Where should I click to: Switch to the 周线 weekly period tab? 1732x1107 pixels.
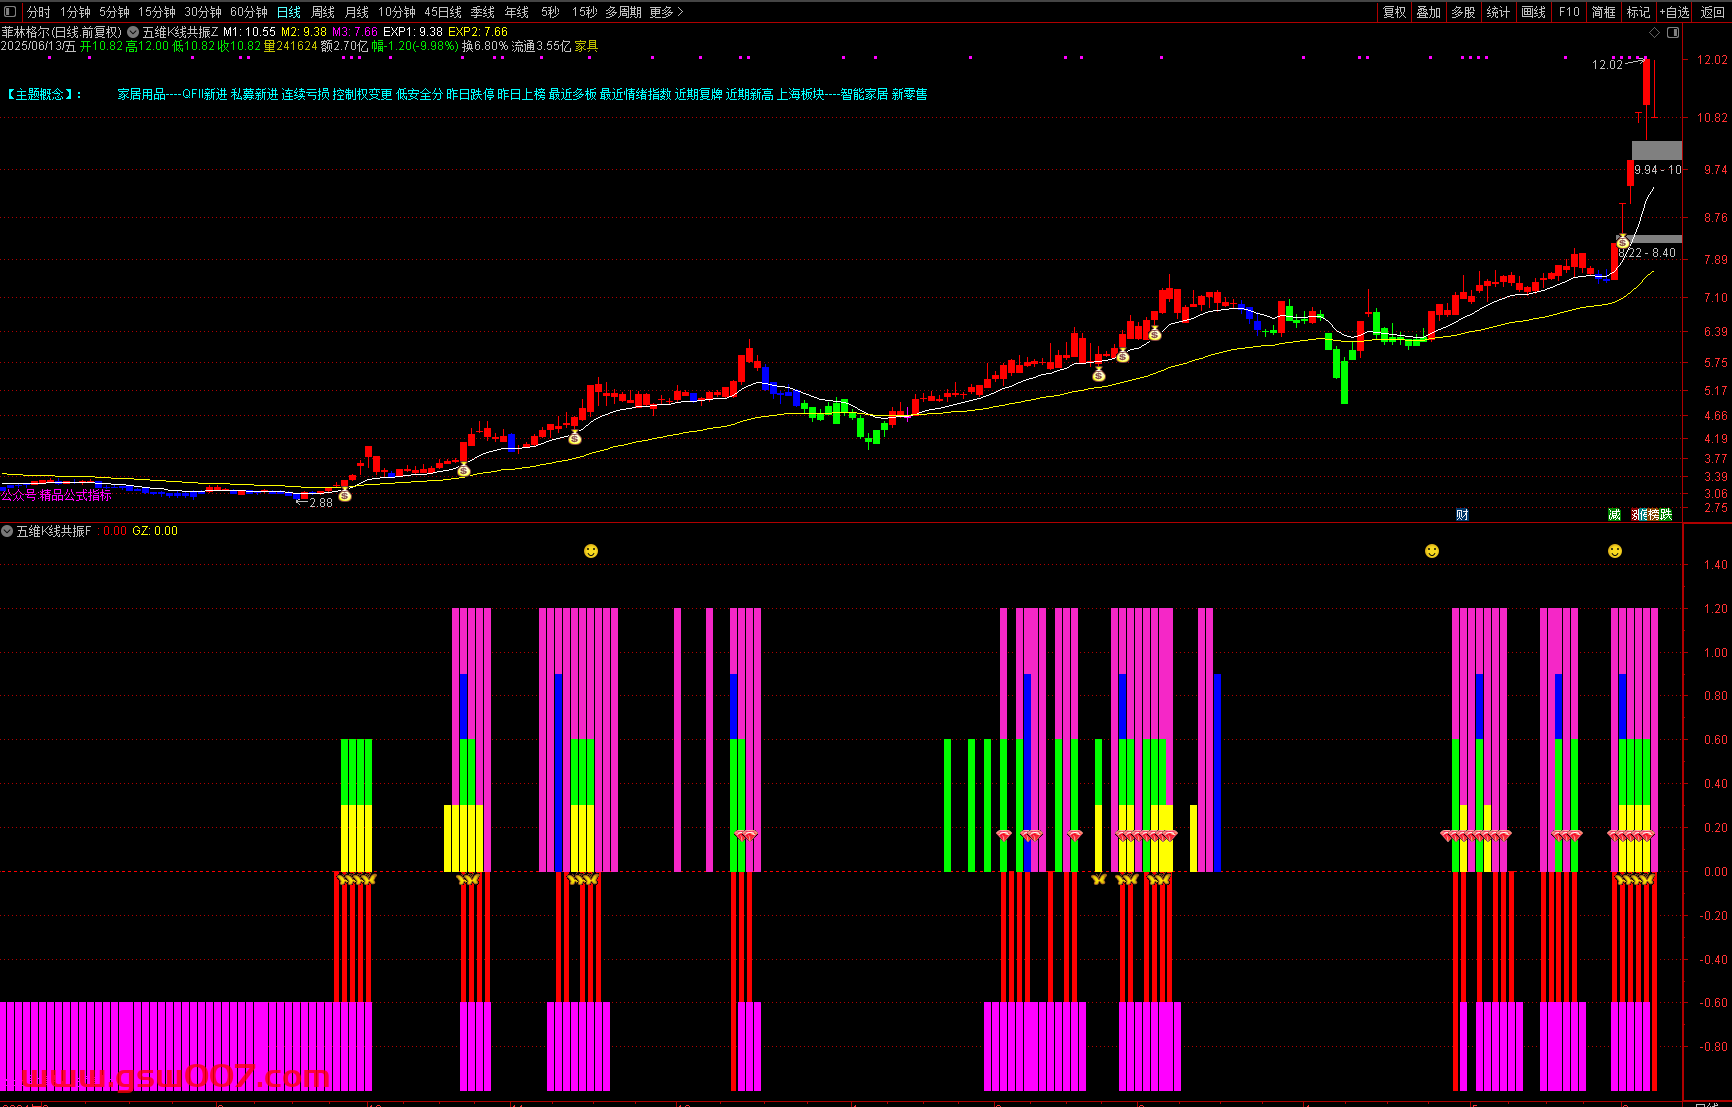[323, 12]
